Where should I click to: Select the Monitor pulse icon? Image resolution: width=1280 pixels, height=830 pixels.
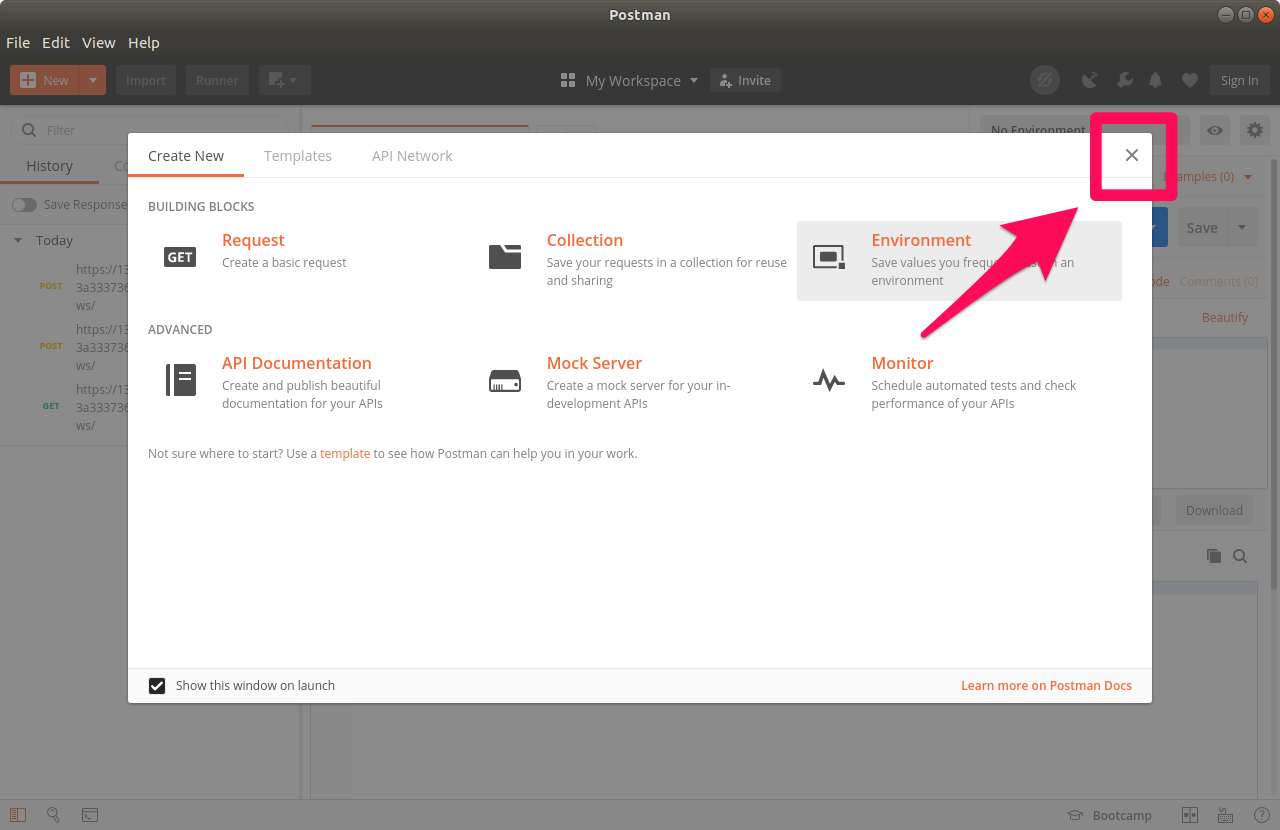click(829, 380)
